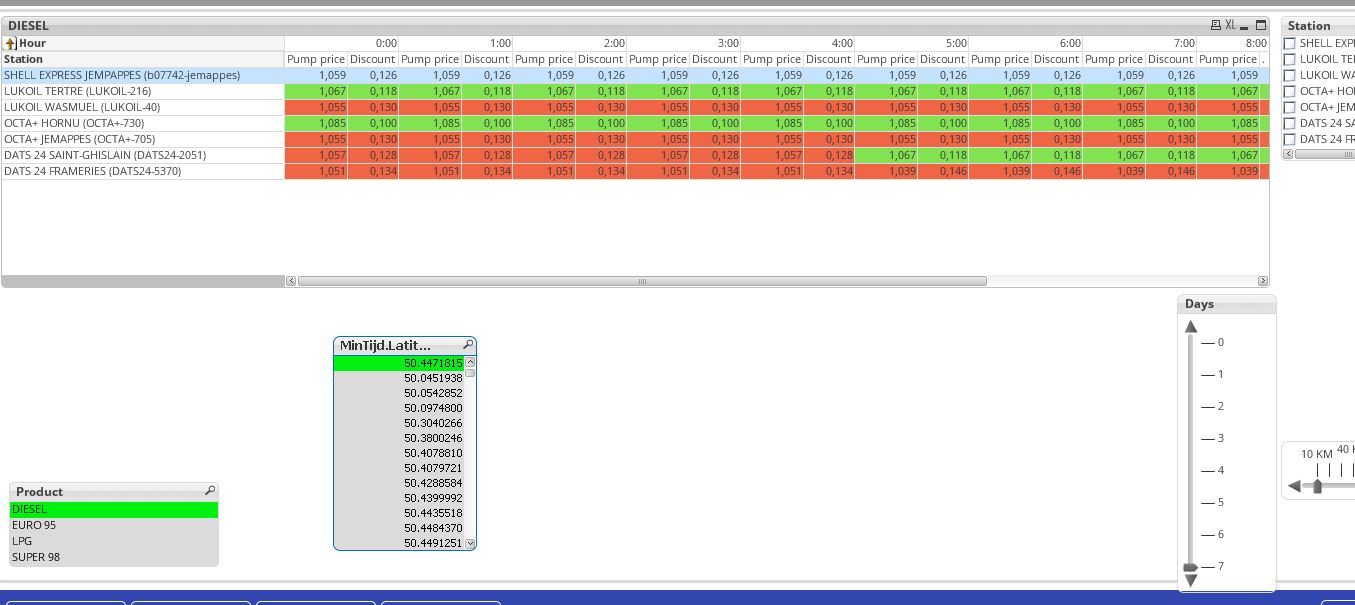Select latitude value 50.0974800
The height and width of the screenshot is (605, 1355).
tap(399, 408)
